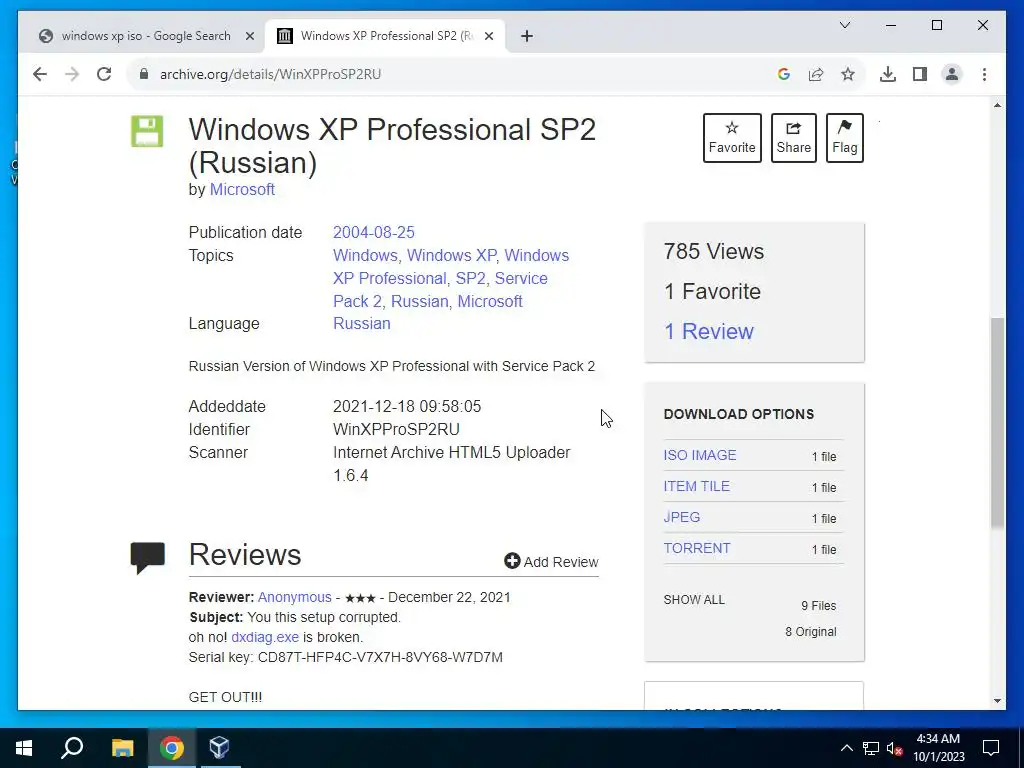Open the Microsoft creator link

pyautogui.click(x=242, y=189)
